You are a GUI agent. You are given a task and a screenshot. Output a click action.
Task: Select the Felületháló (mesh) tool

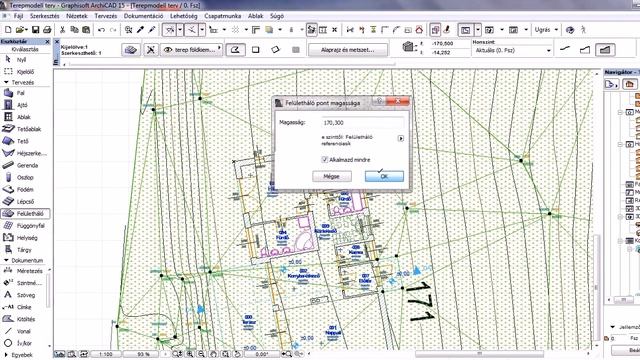point(25,213)
